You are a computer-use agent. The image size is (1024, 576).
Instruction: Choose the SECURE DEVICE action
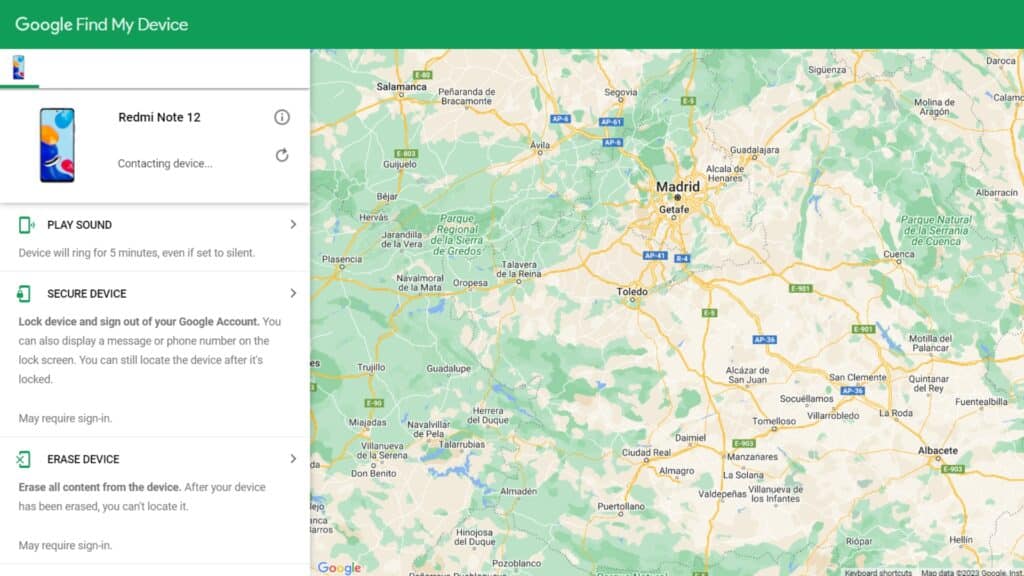point(87,294)
